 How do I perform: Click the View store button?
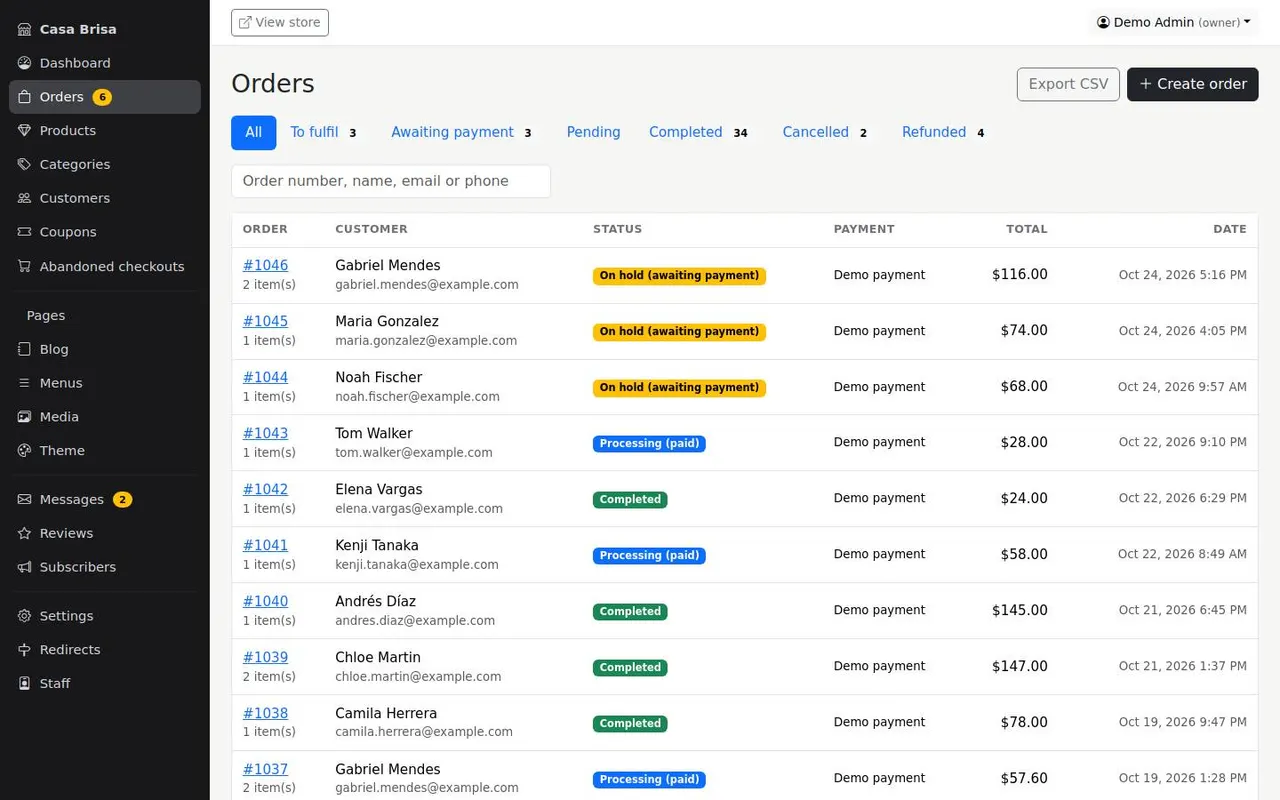pos(280,22)
